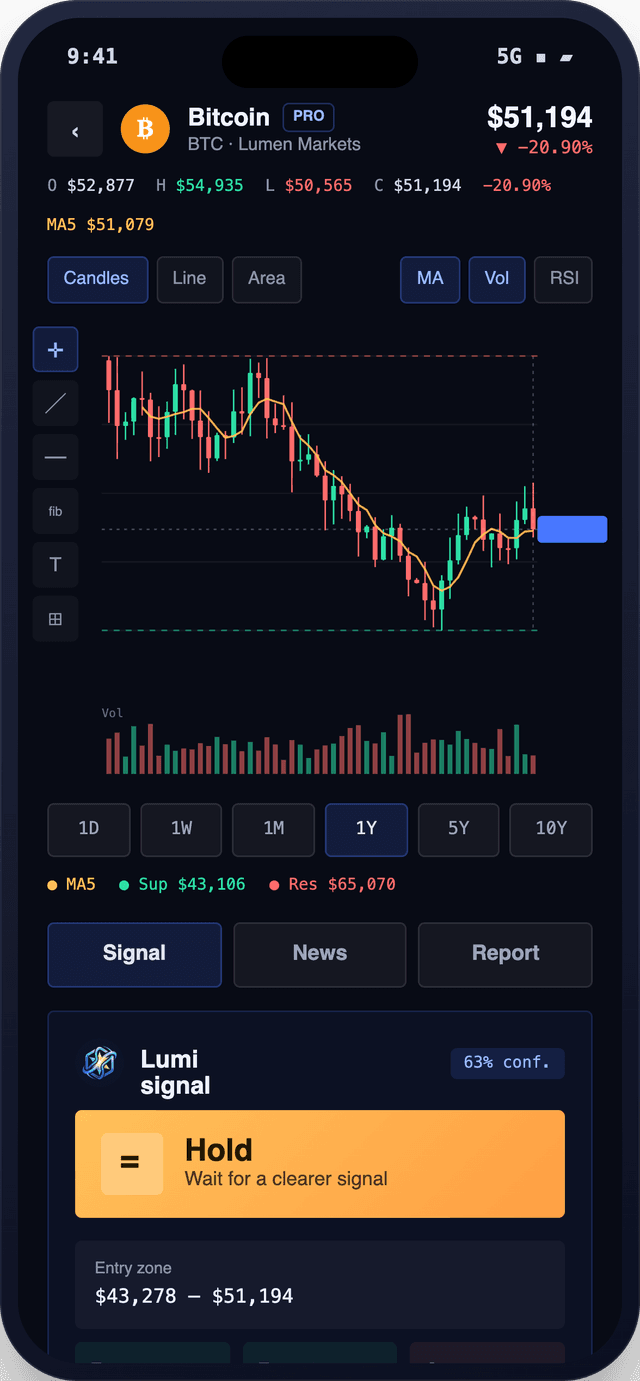Switch chart type to Line
The width and height of the screenshot is (640, 1381).
click(189, 279)
